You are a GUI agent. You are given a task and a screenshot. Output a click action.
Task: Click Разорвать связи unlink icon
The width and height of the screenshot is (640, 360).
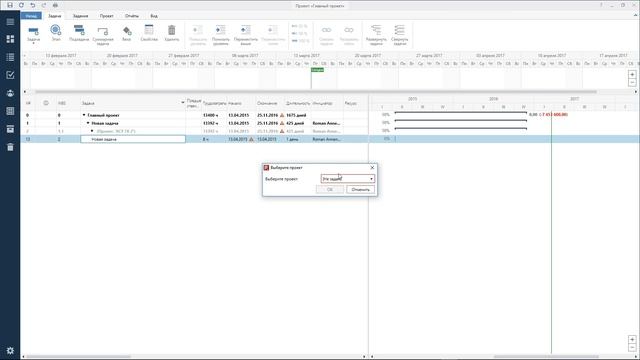[349, 35]
